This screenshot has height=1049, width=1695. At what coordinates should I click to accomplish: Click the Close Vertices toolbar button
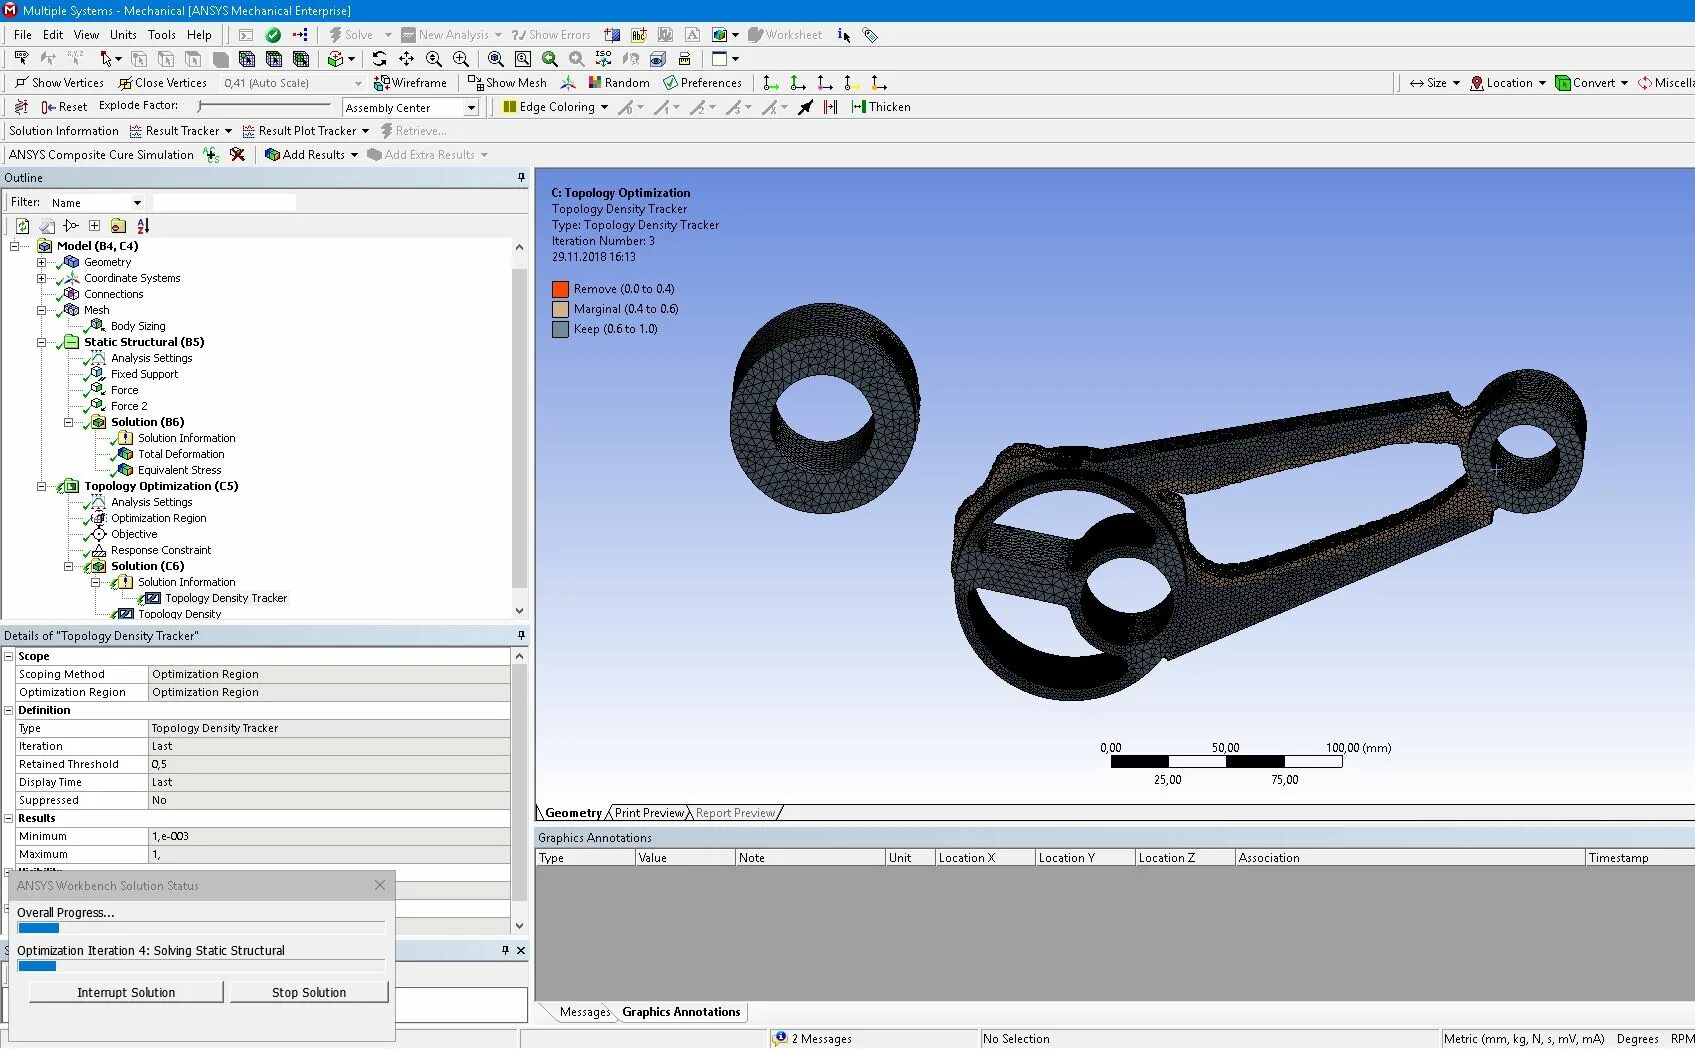[162, 83]
